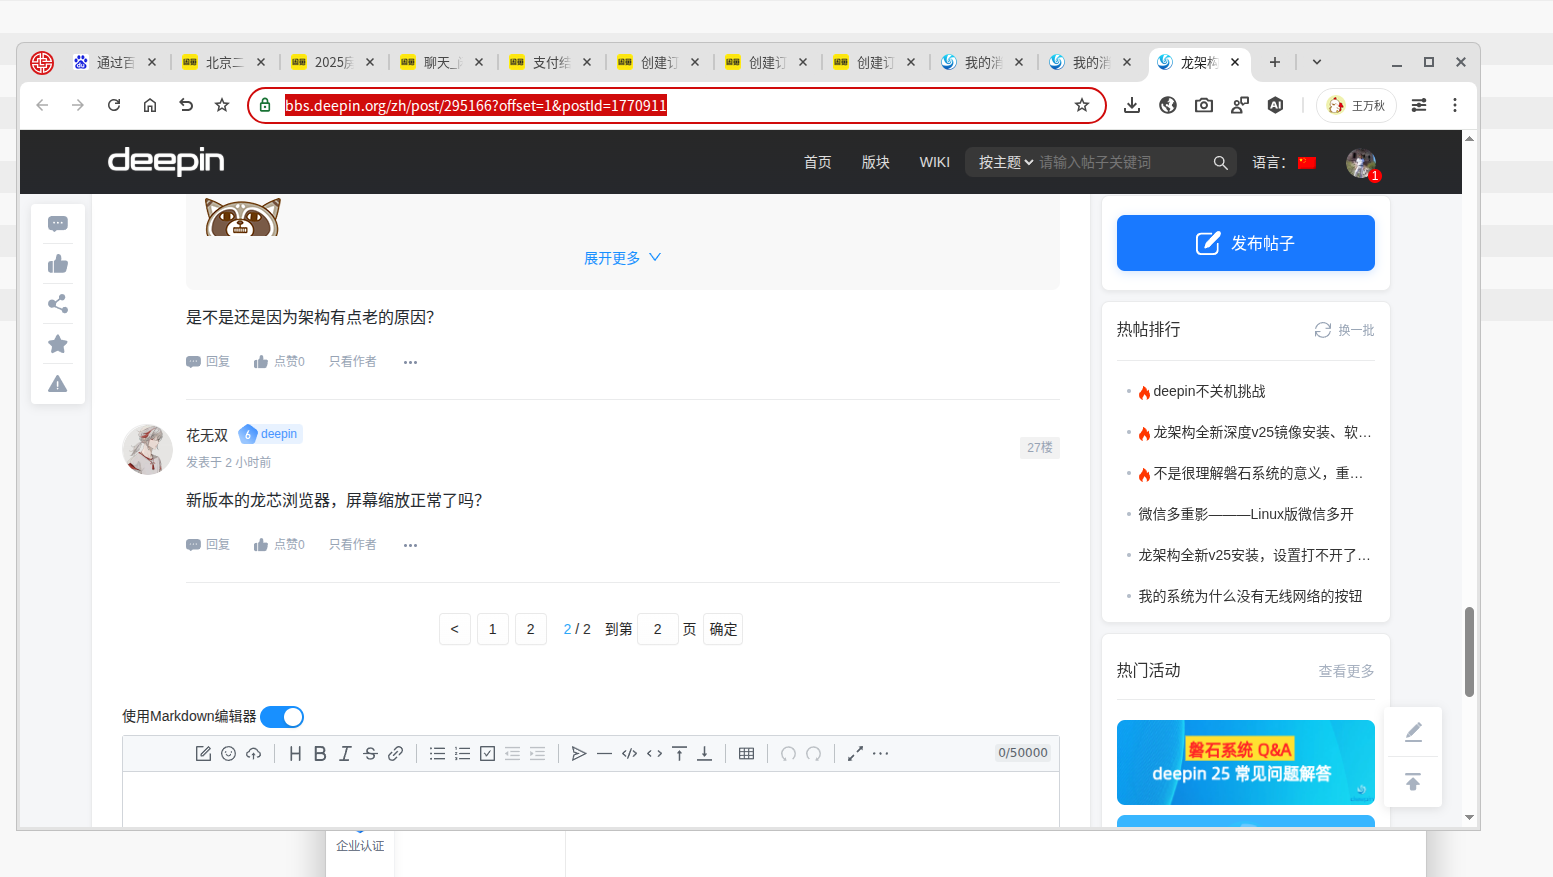The width and height of the screenshot is (1553, 877).
Task: Expand the post via 展开更多
Action: [x=622, y=258]
